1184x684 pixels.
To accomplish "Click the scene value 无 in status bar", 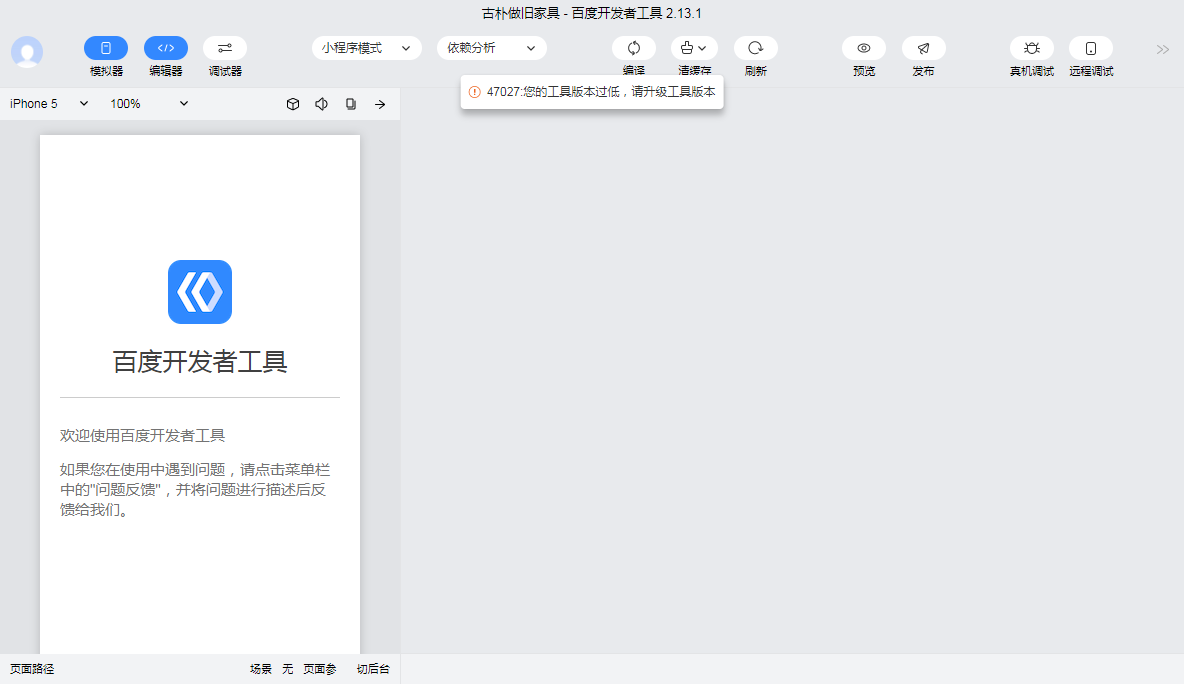I will point(288,669).
